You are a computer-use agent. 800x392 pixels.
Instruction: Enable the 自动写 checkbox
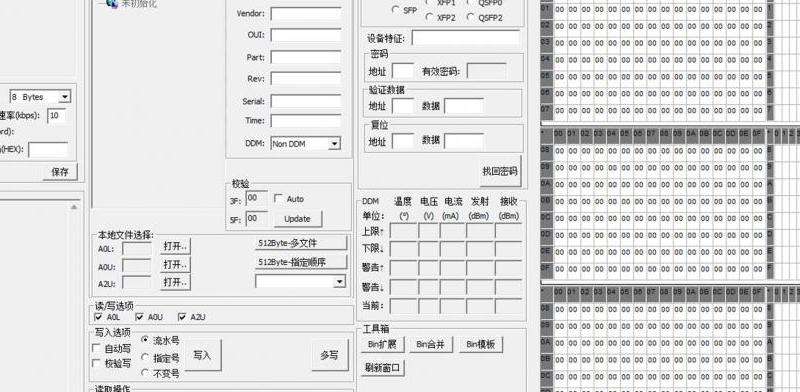click(95, 348)
